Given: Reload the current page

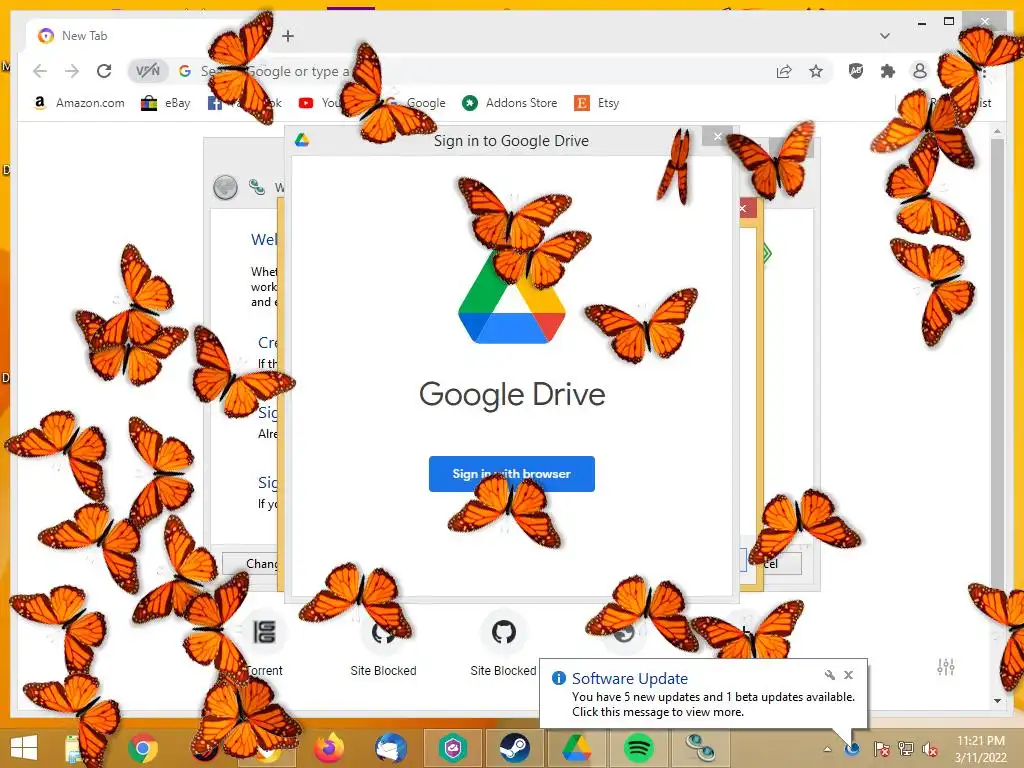Looking at the screenshot, I should click(104, 71).
